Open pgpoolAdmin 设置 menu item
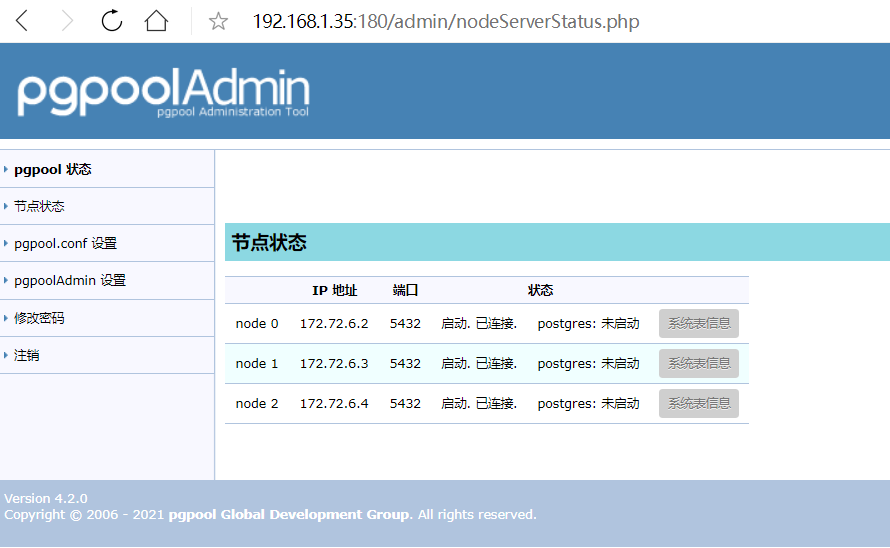 (x=70, y=281)
